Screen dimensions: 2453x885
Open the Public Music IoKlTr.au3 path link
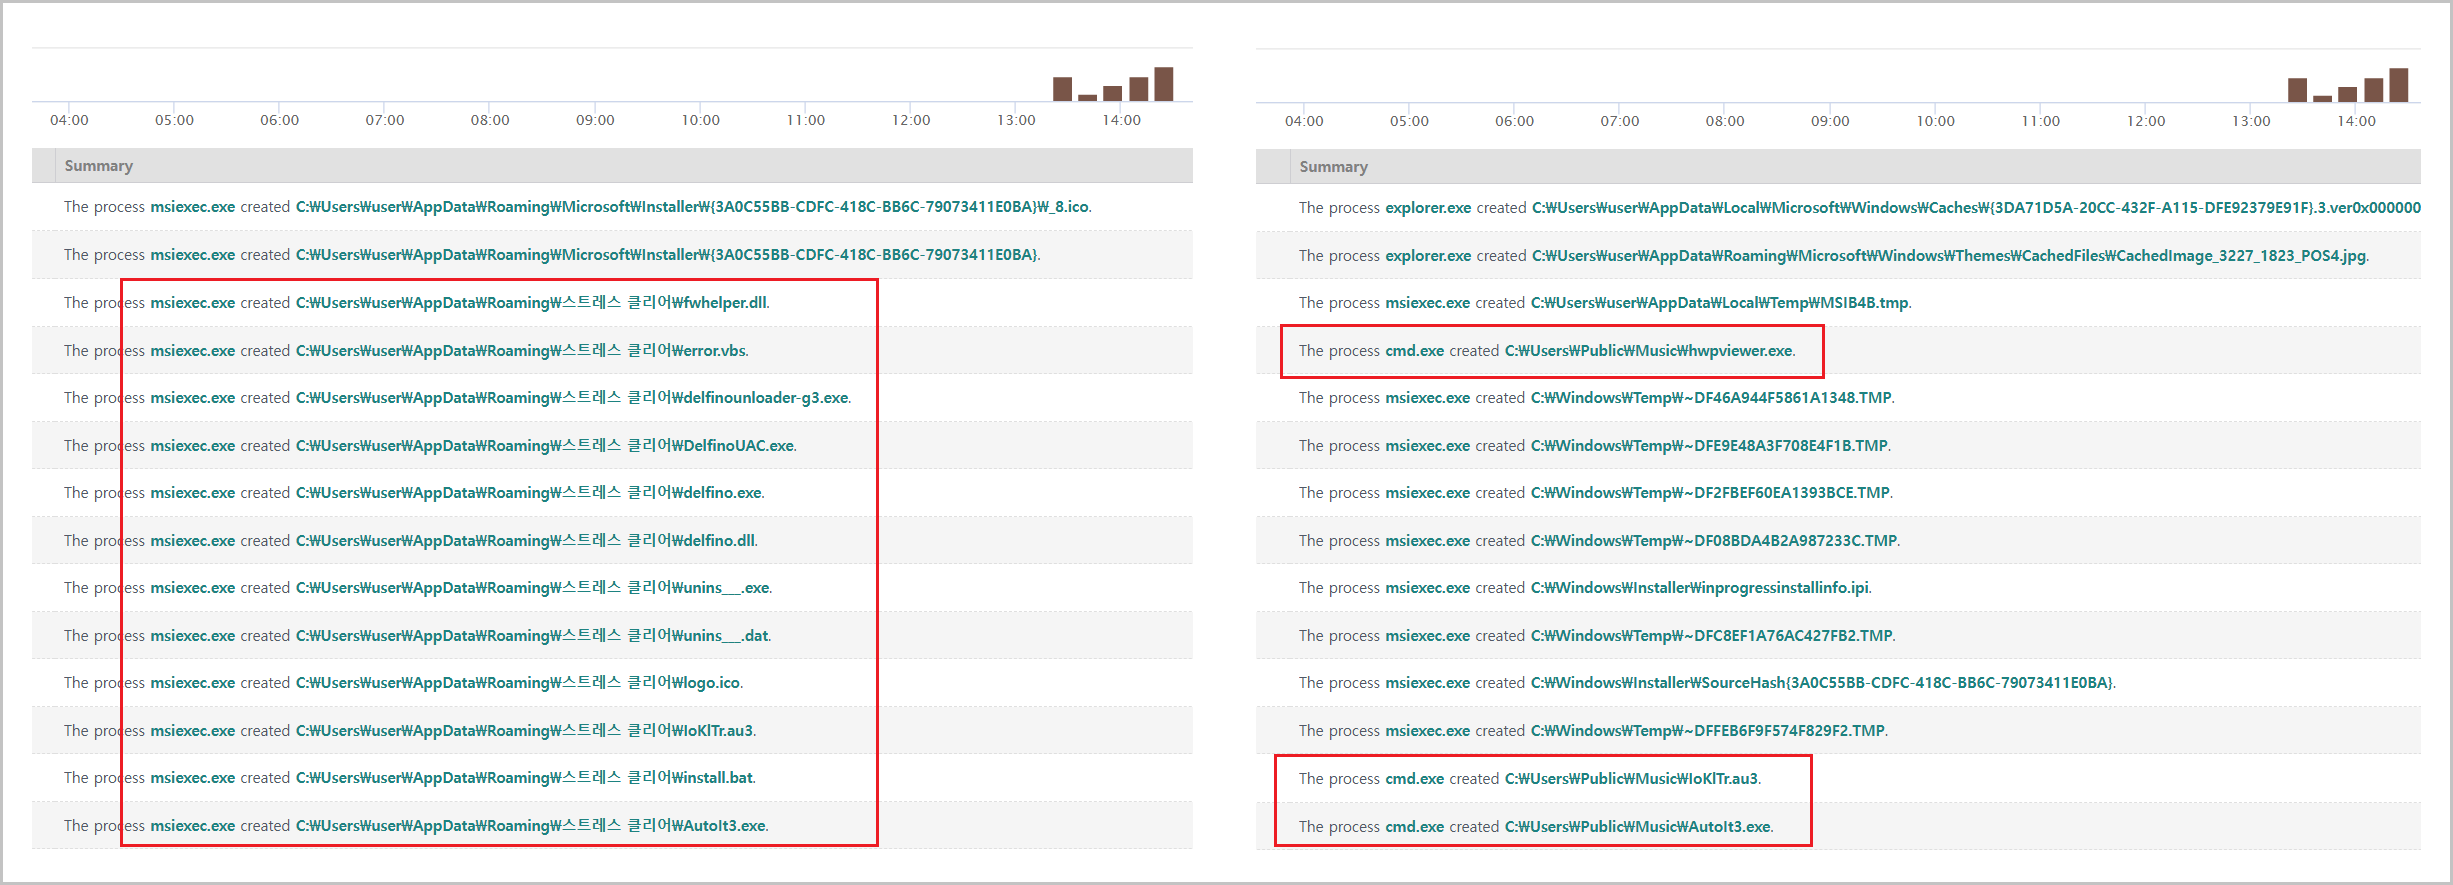(1631, 779)
